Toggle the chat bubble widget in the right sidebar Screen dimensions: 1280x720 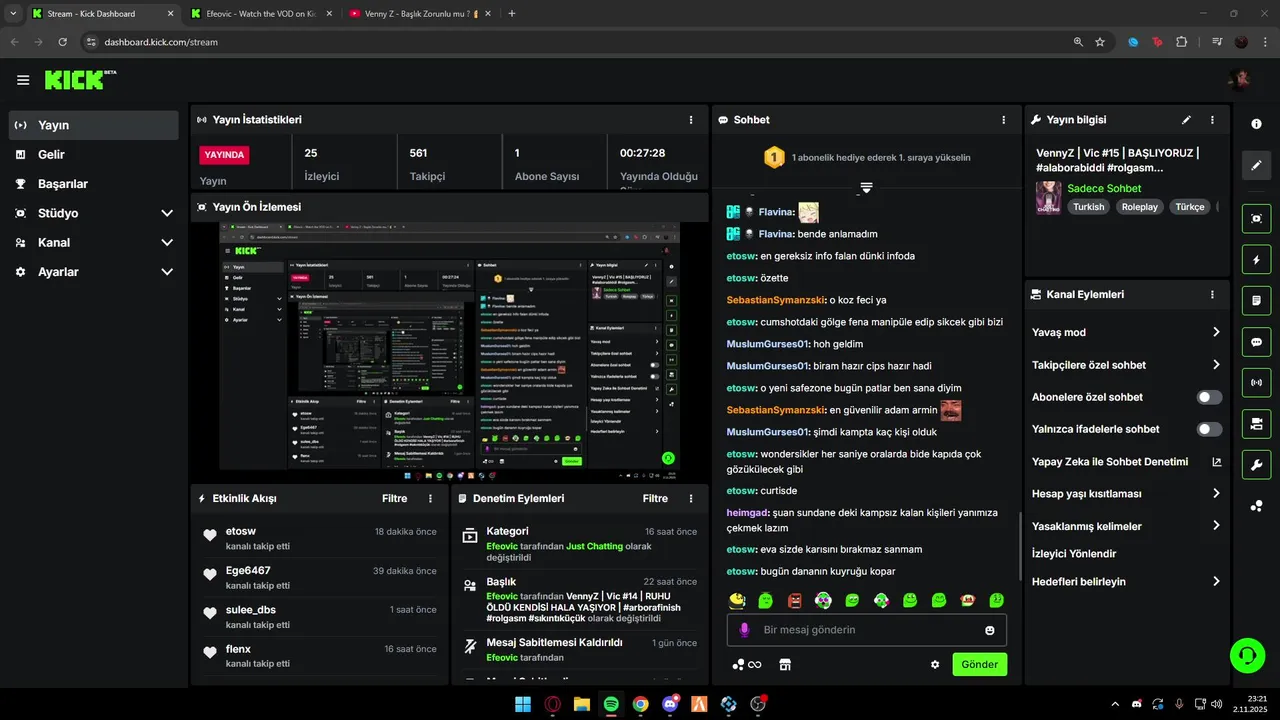pyautogui.click(x=1256, y=341)
